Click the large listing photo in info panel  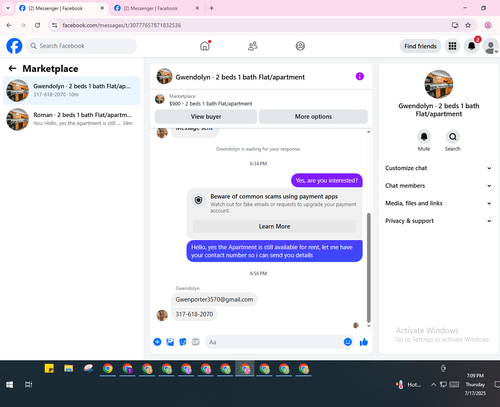click(439, 84)
